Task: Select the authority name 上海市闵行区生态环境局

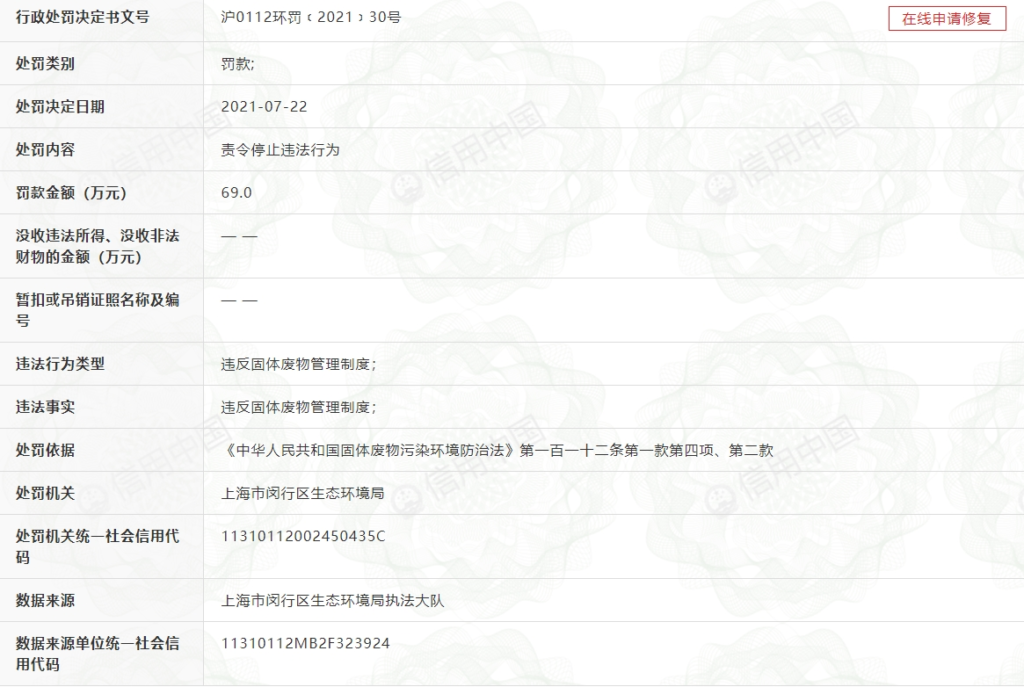Action: coord(303,494)
